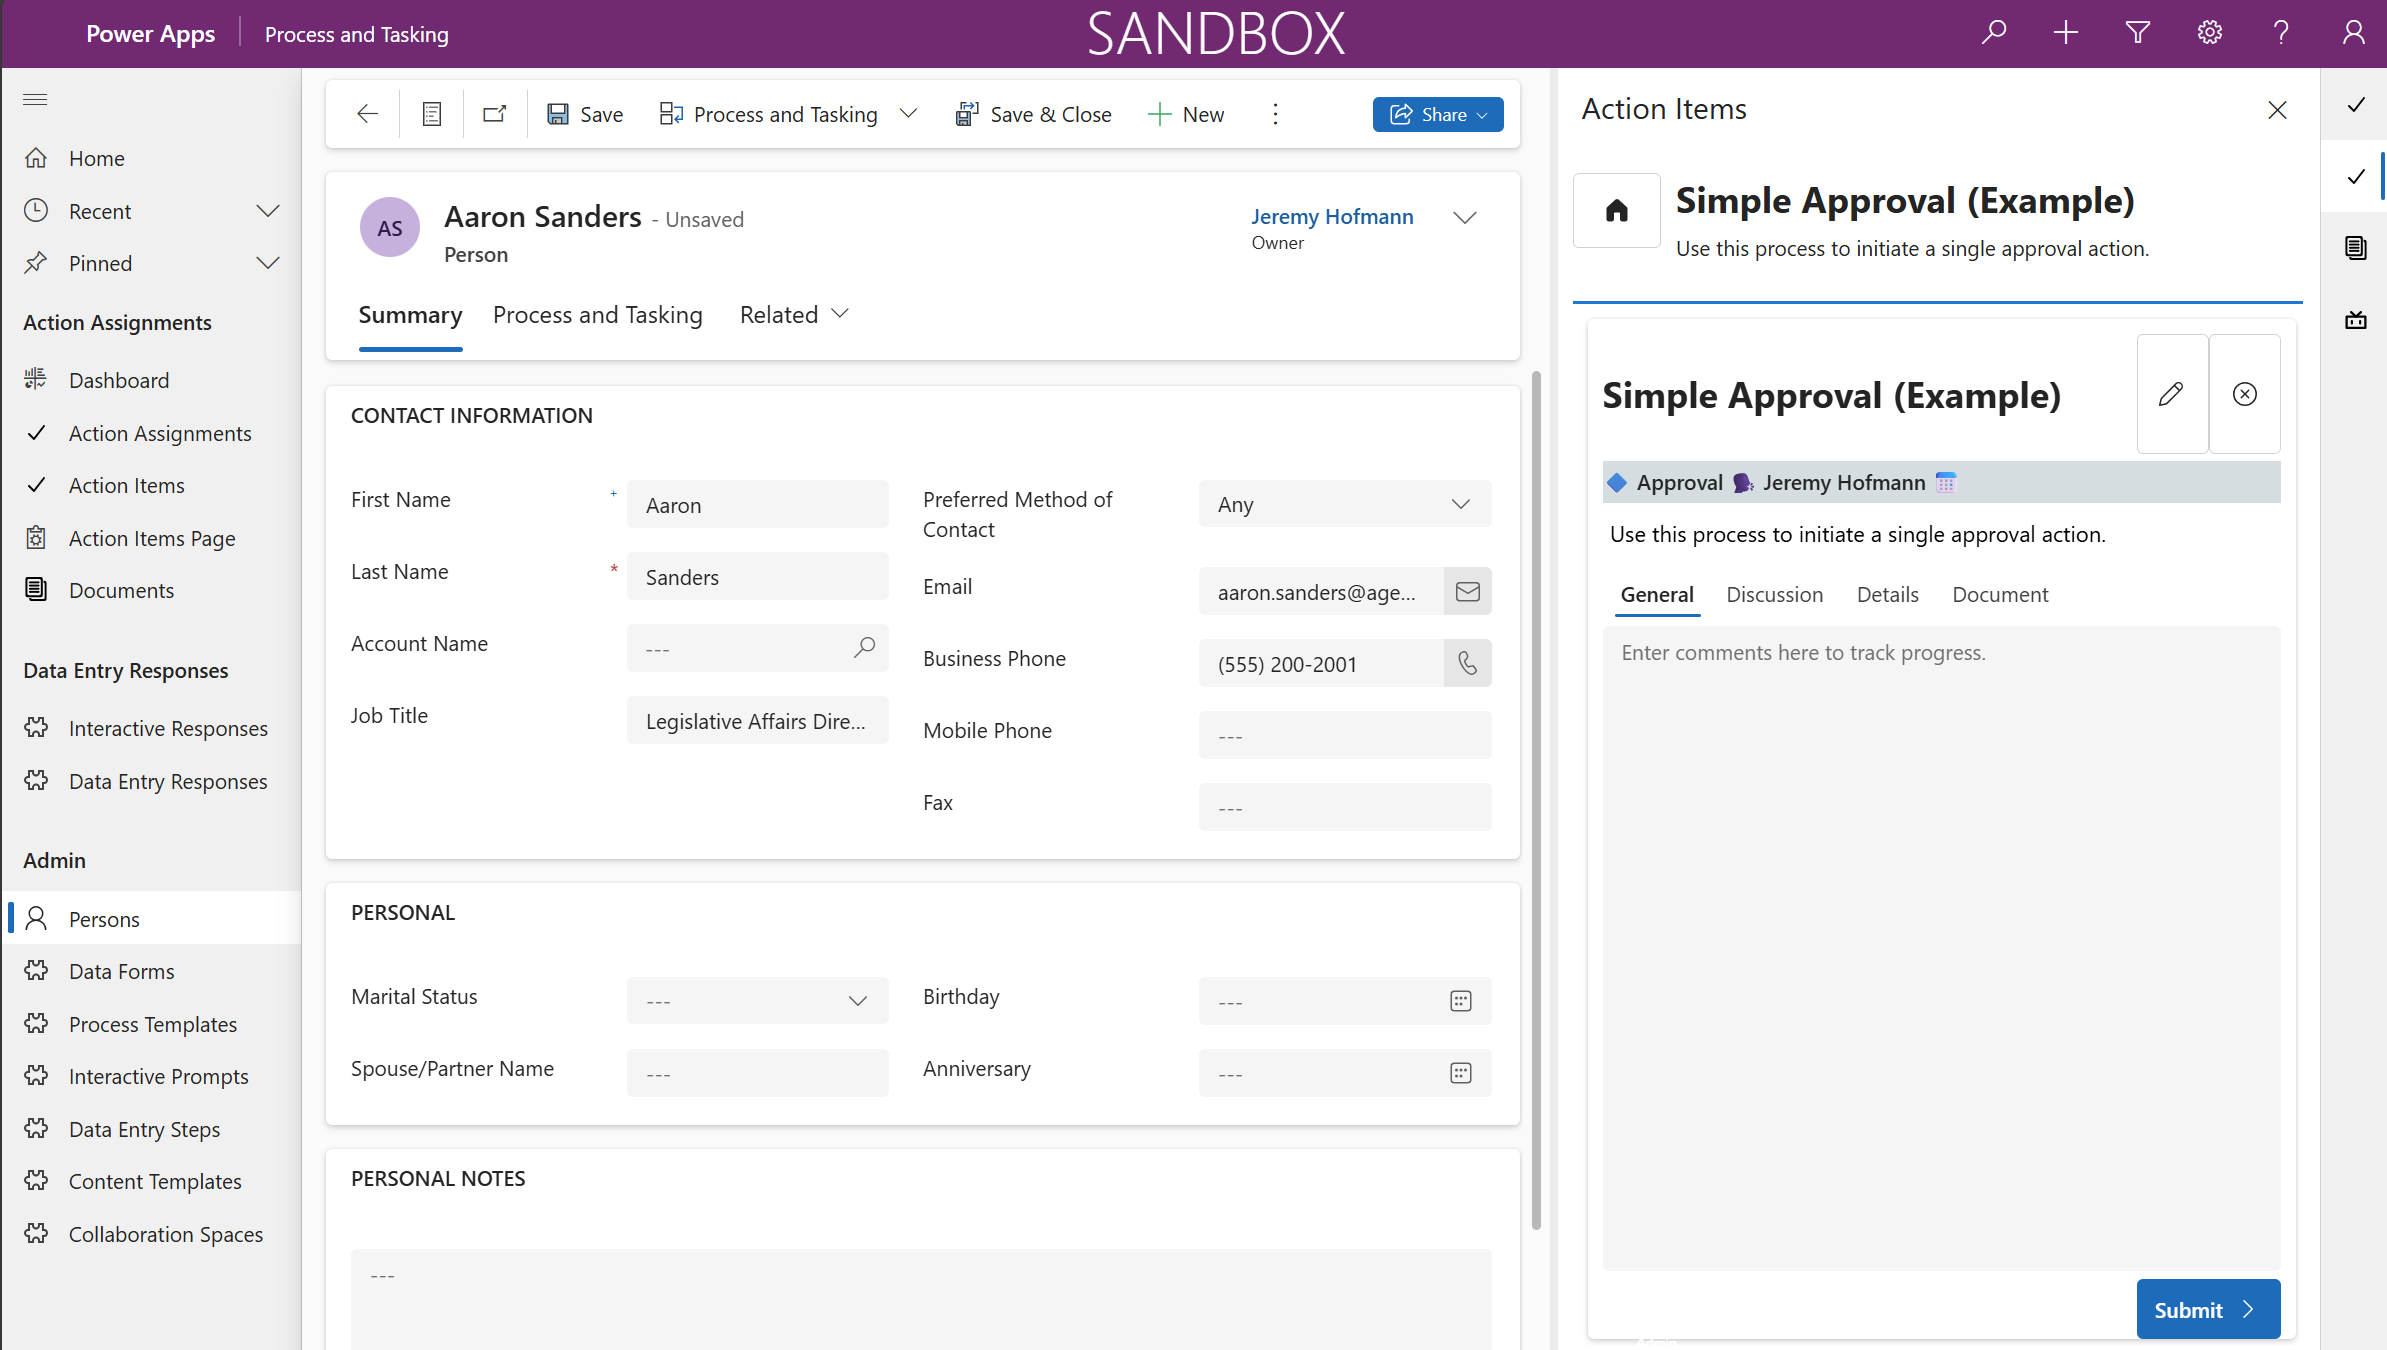Click the vertical scrollbar of the form

[x=1536, y=800]
